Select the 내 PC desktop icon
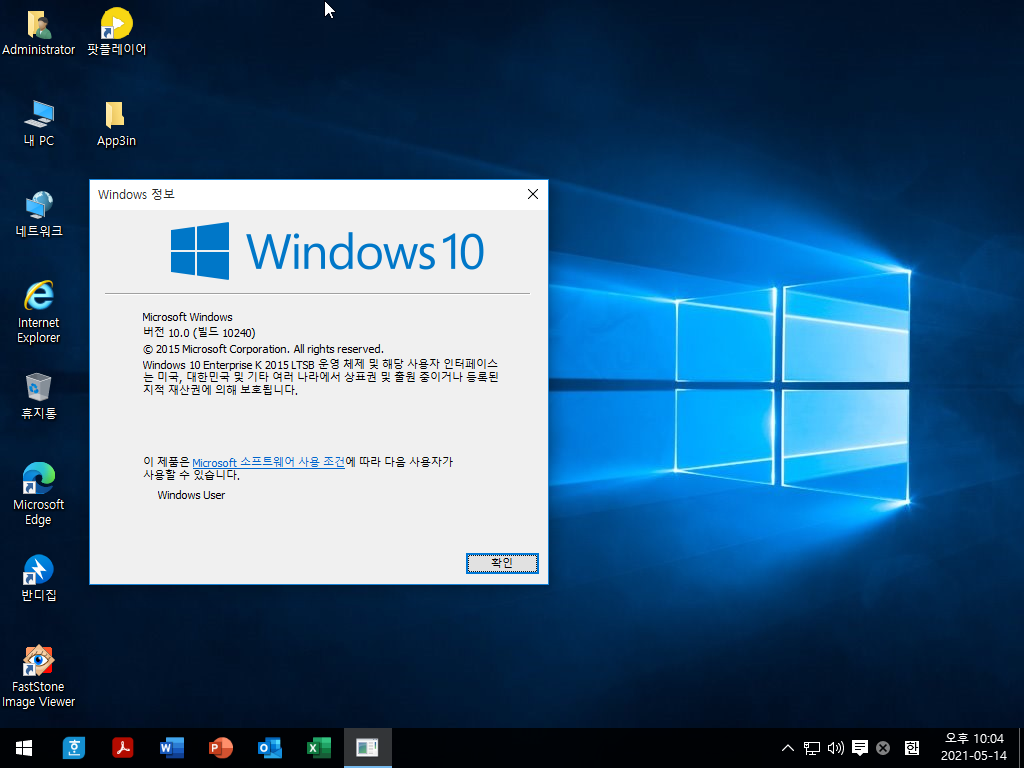 [x=39, y=124]
